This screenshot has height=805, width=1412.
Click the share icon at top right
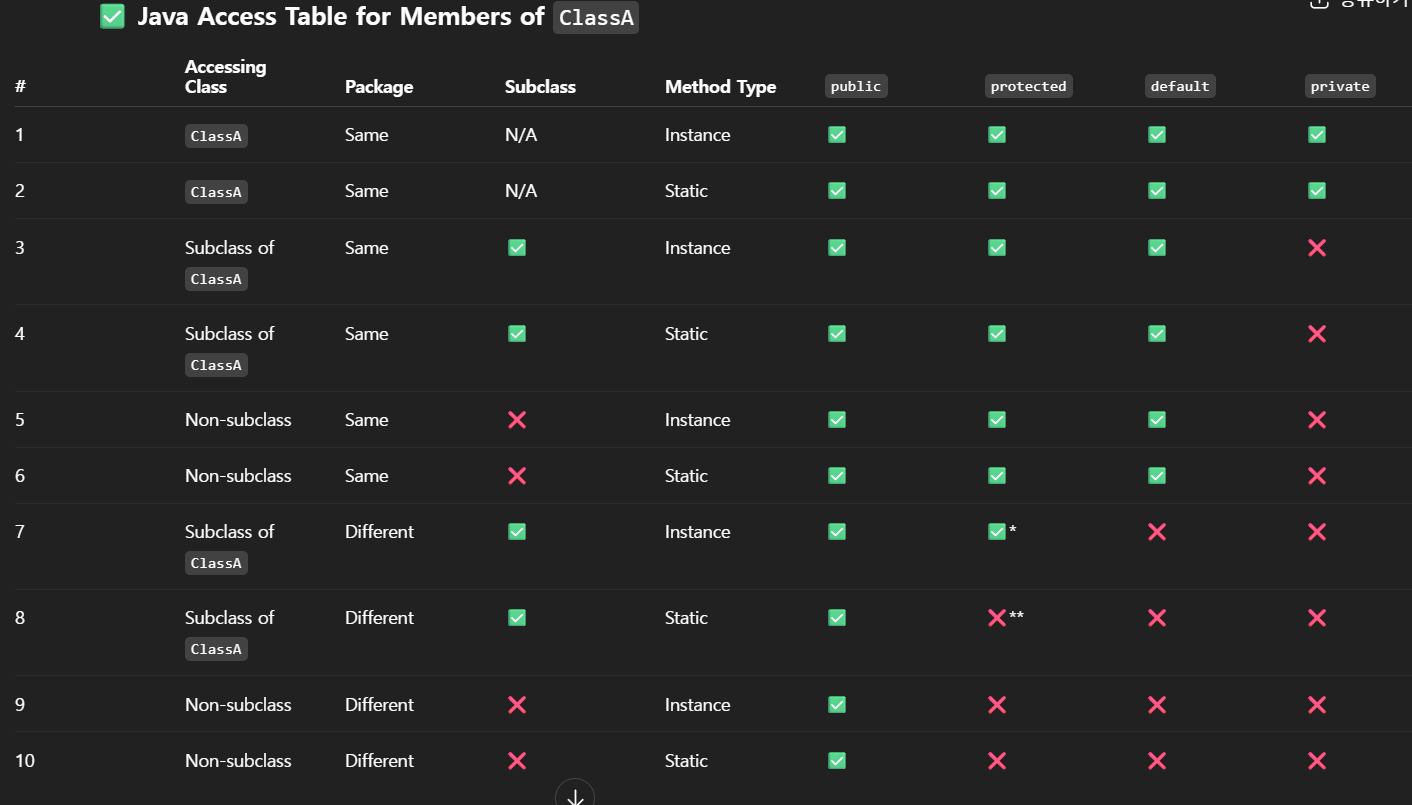[x=1319, y=4]
